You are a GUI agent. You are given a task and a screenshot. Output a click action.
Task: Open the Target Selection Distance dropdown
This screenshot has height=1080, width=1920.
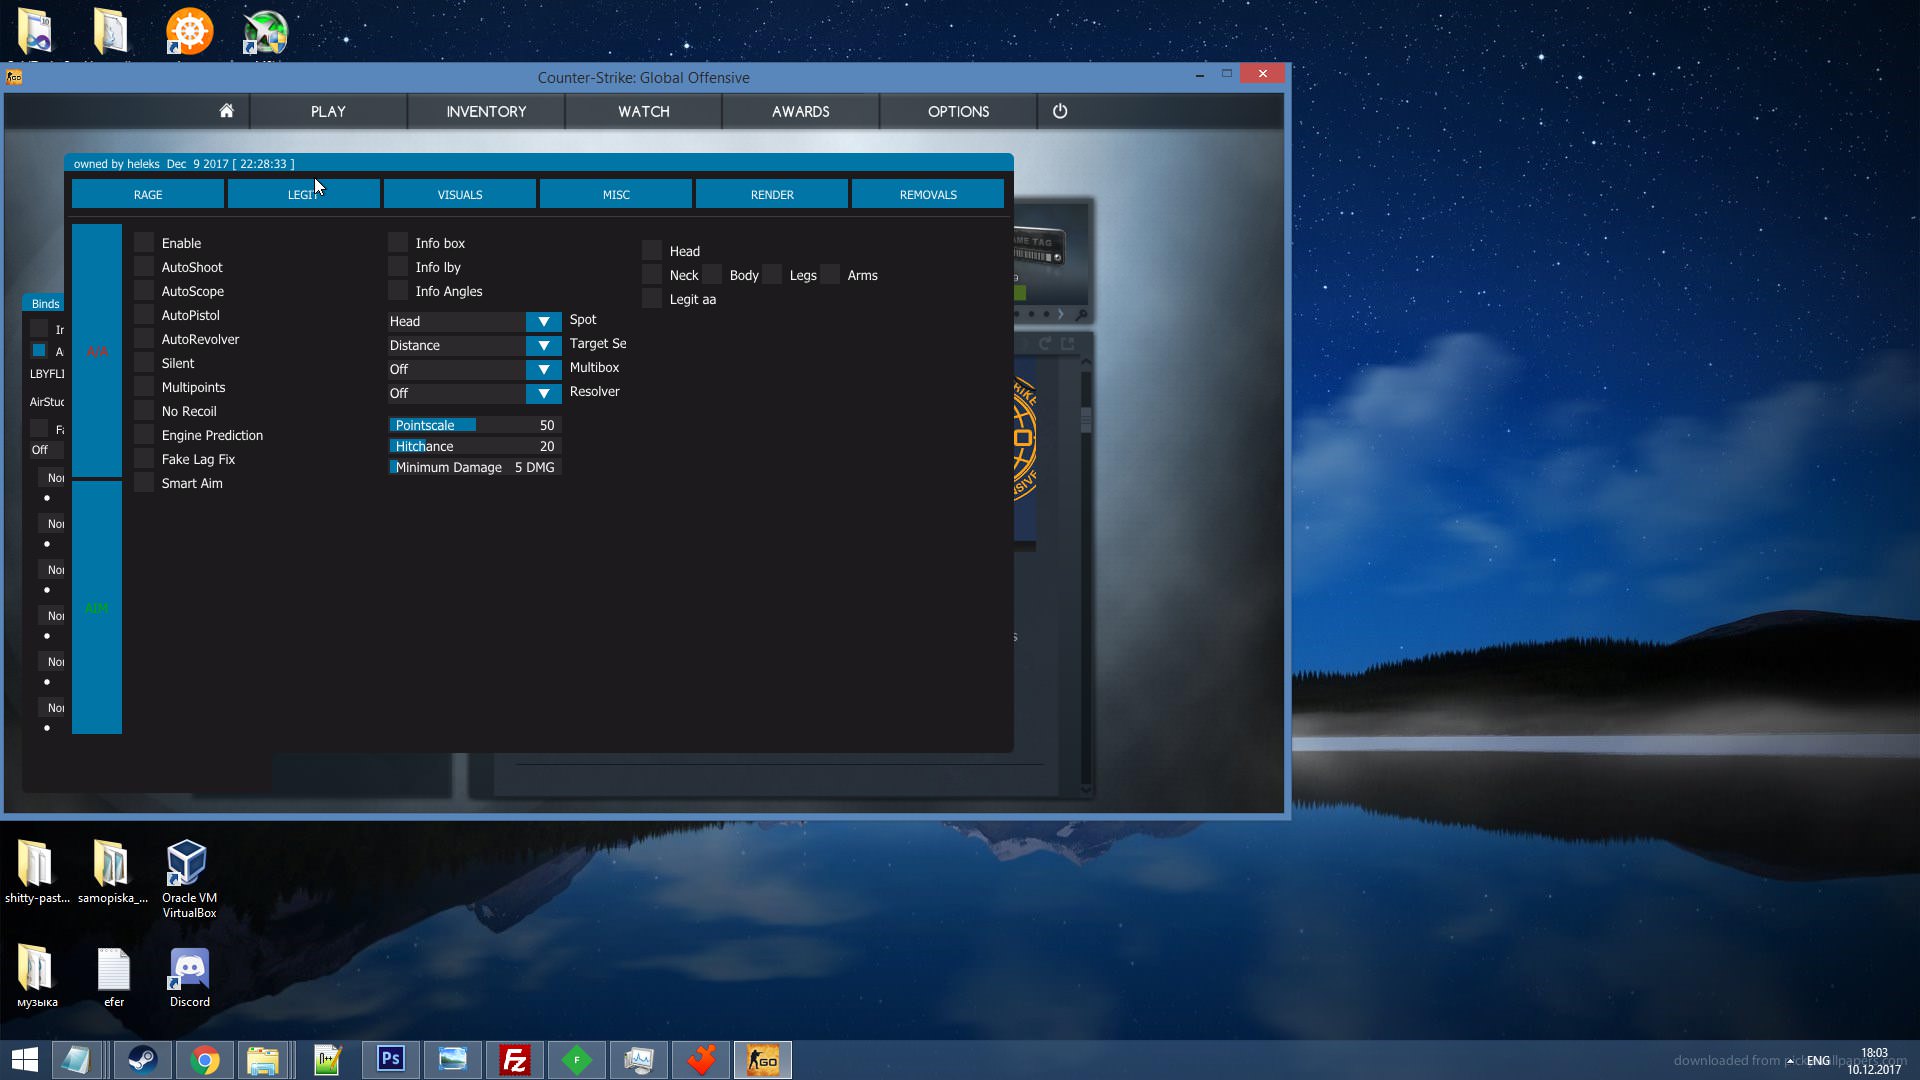[x=543, y=345]
